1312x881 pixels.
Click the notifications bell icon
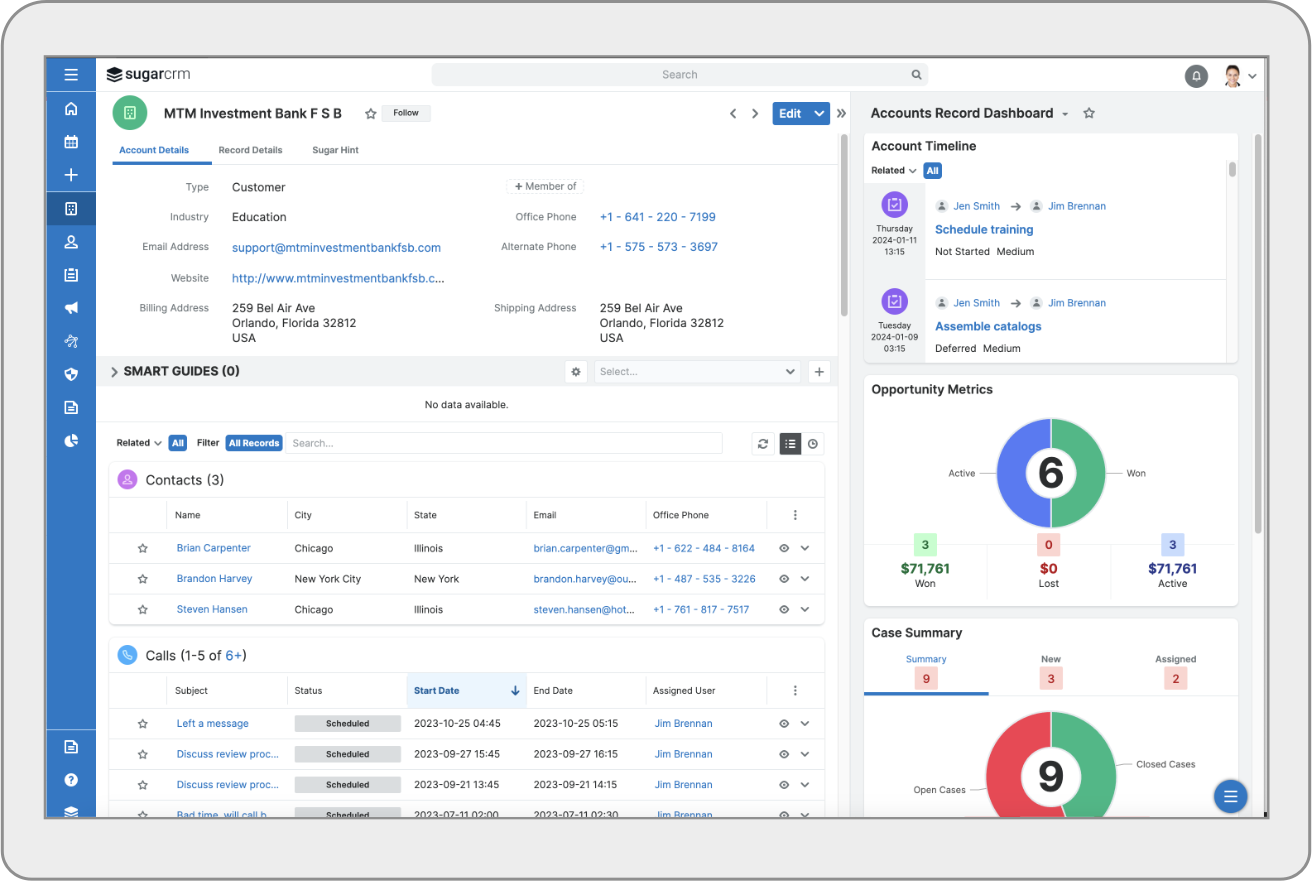point(1196,75)
